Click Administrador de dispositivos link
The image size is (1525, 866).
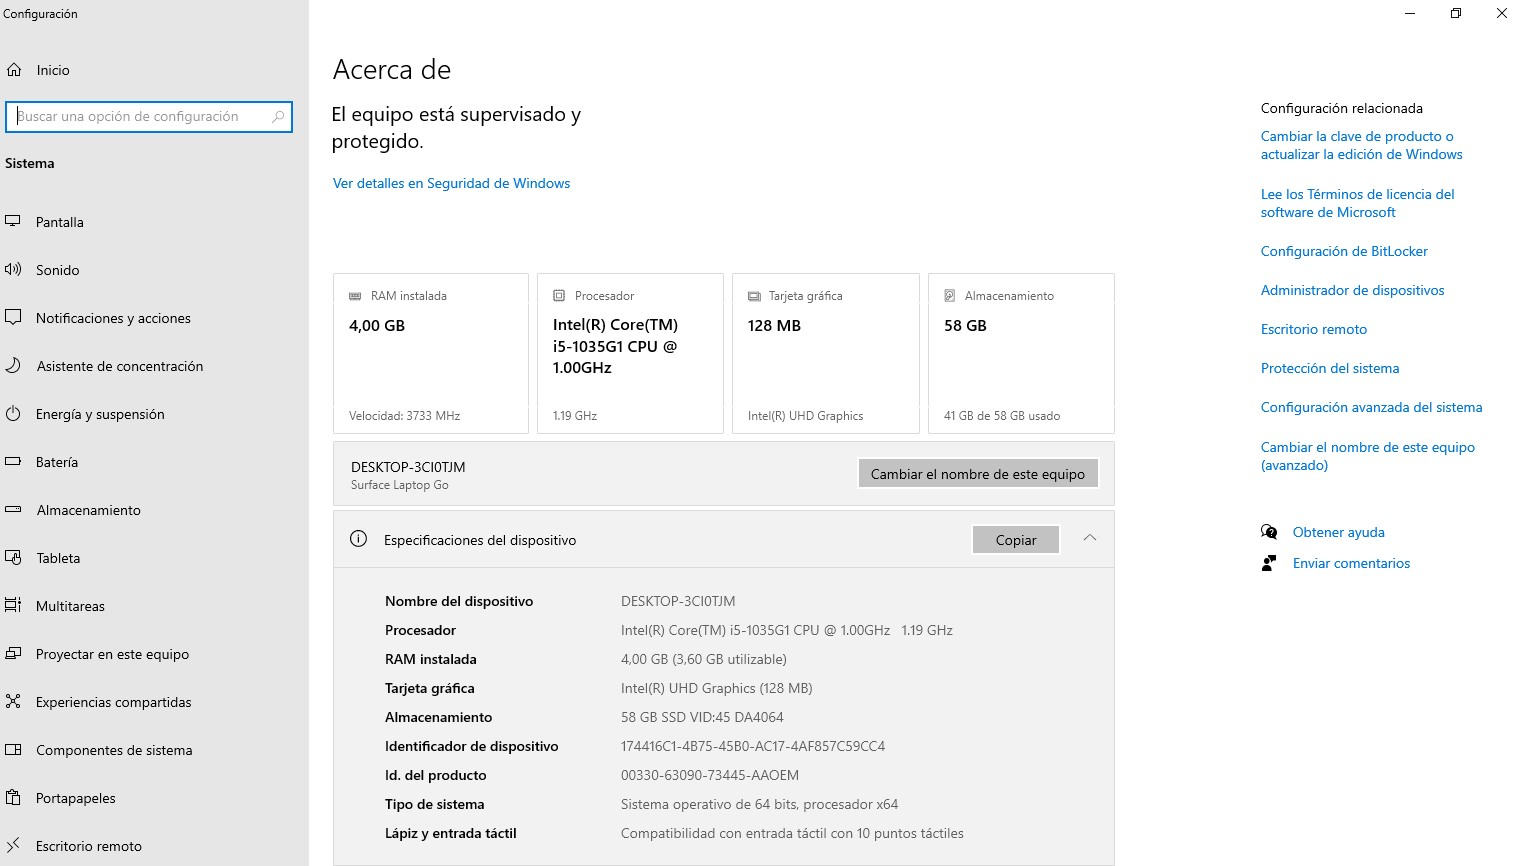click(x=1352, y=290)
